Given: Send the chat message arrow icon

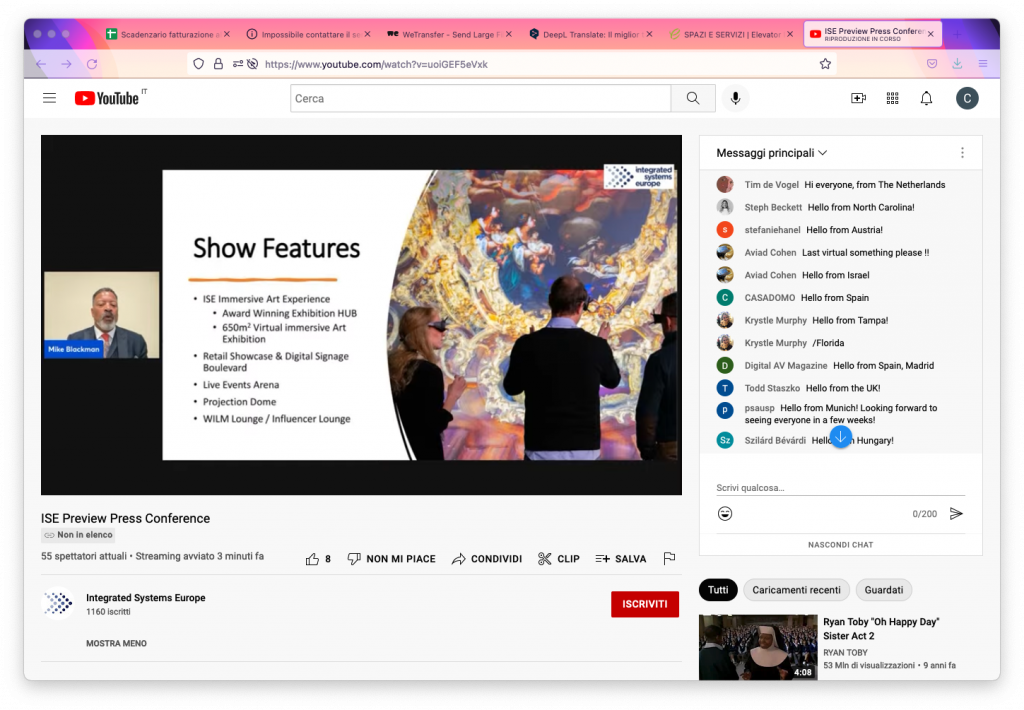Looking at the screenshot, I should [956, 513].
